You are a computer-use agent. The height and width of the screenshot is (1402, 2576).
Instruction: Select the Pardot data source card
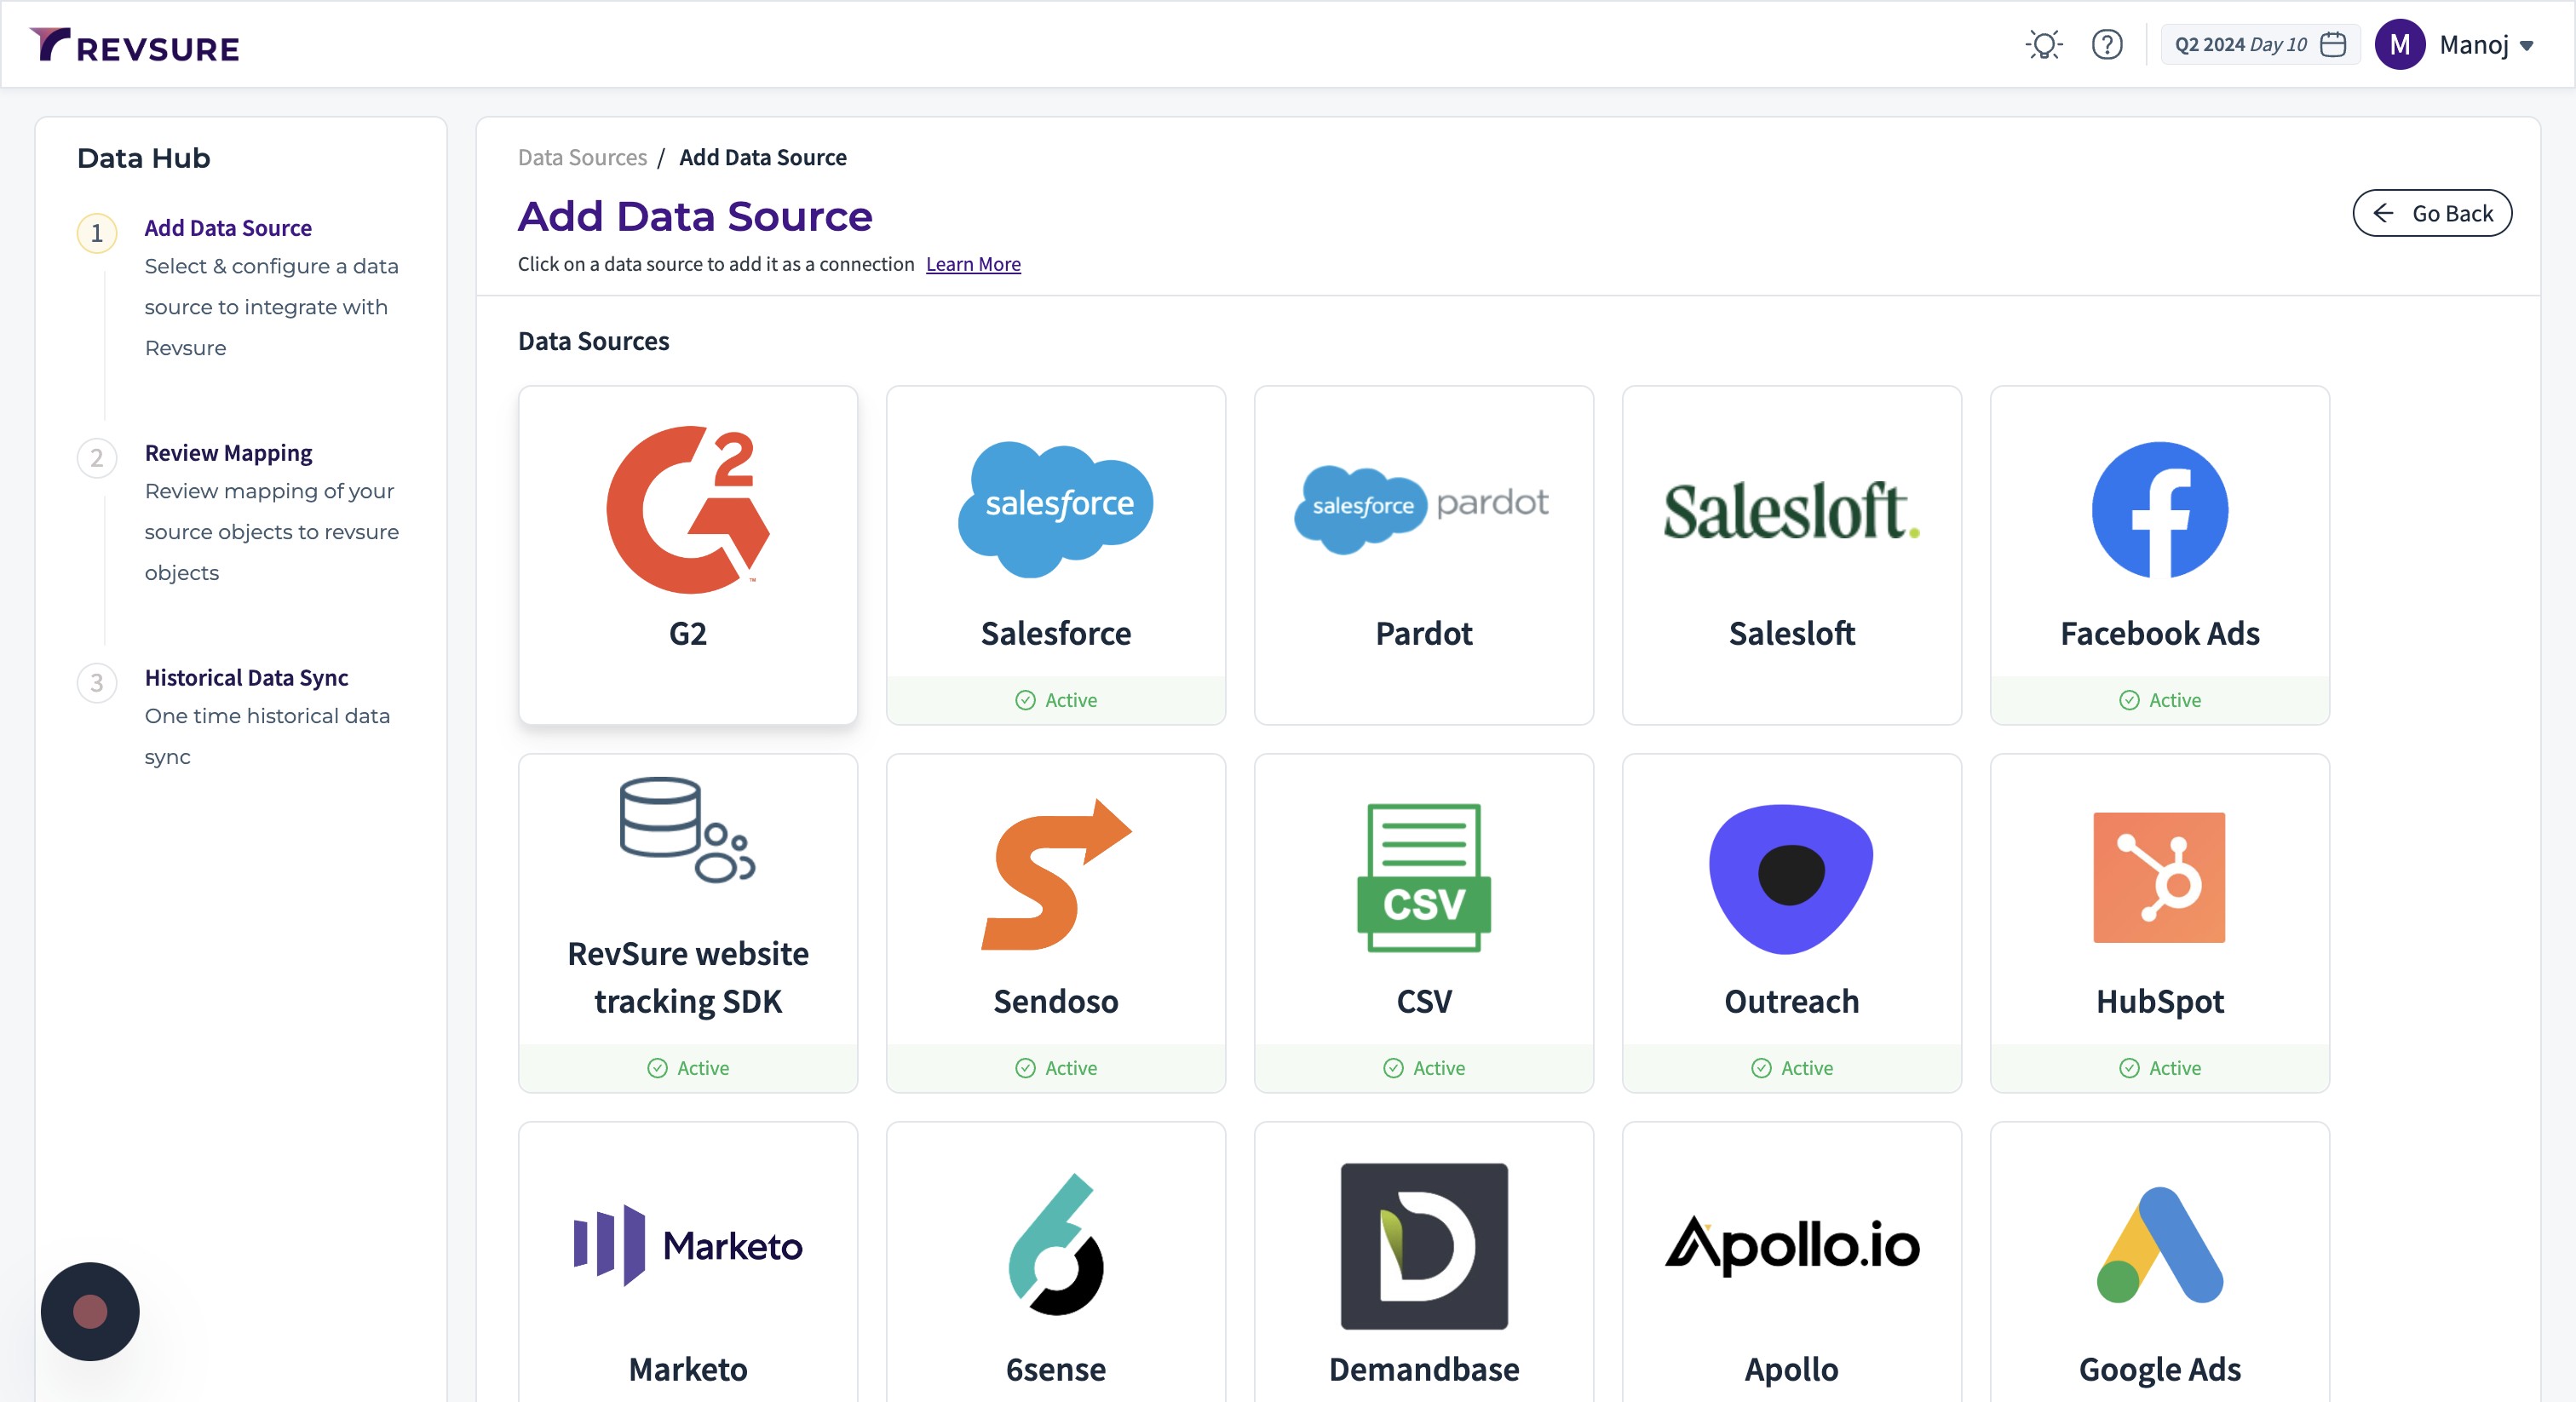pyautogui.click(x=1423, y=555)
